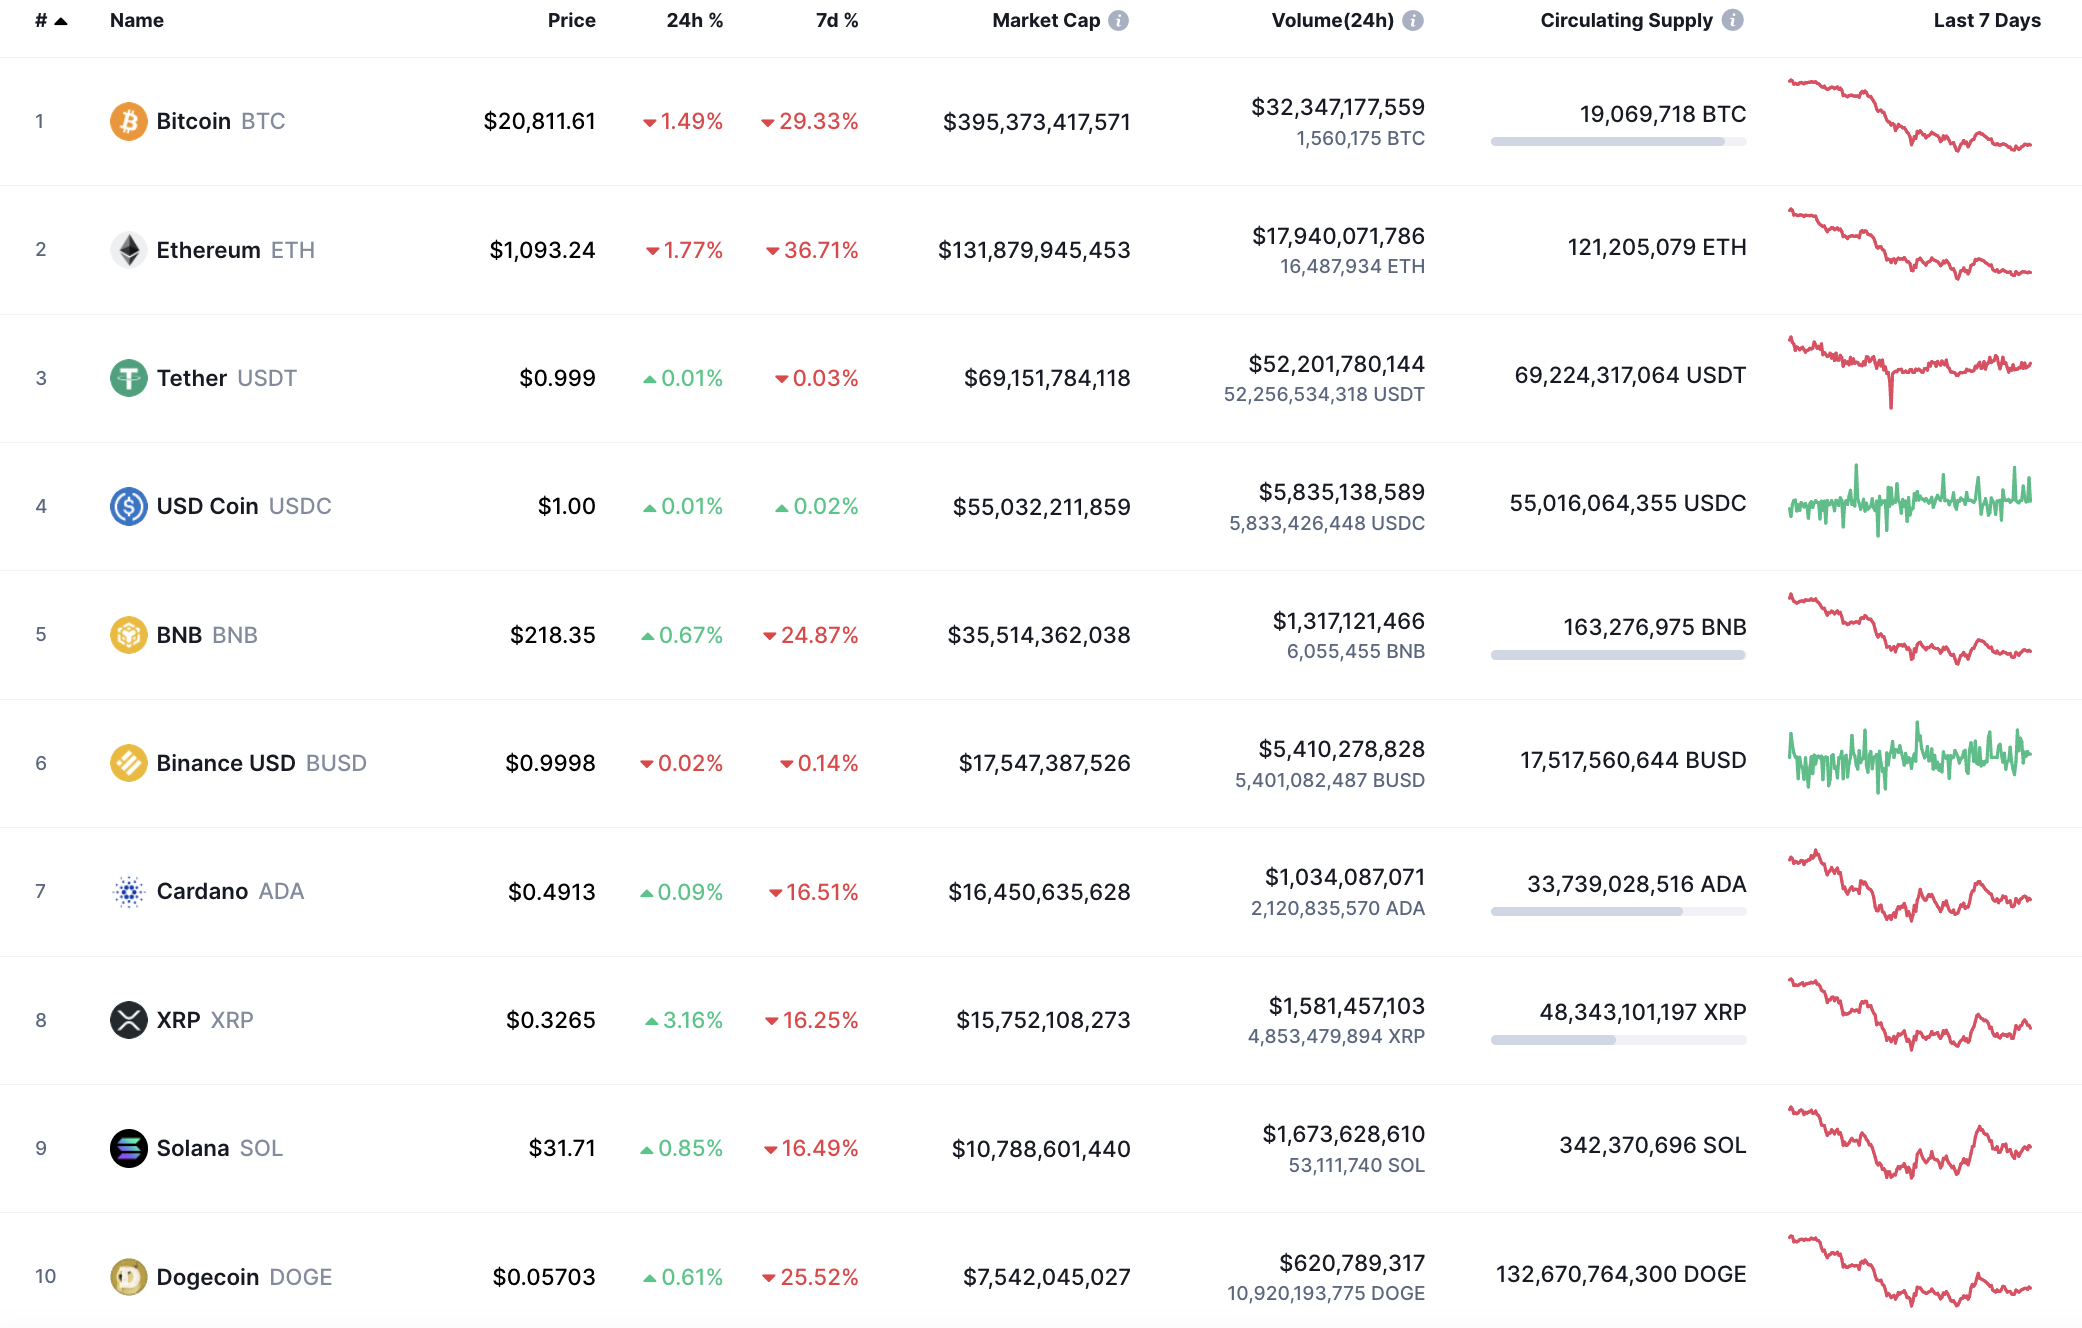
Task: Click the Ethereum diamond logo icon
Action: 128,249
